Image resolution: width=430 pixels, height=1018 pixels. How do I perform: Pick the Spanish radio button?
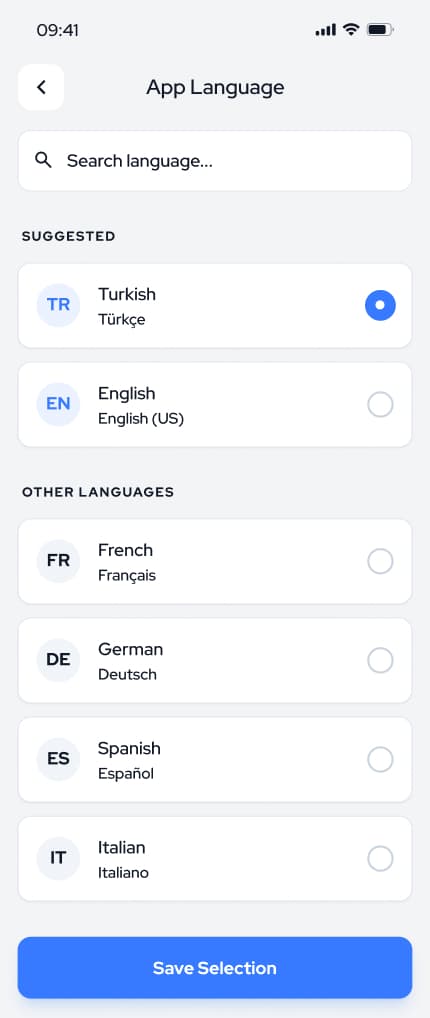pyautogui.click(x=381, y=760)
